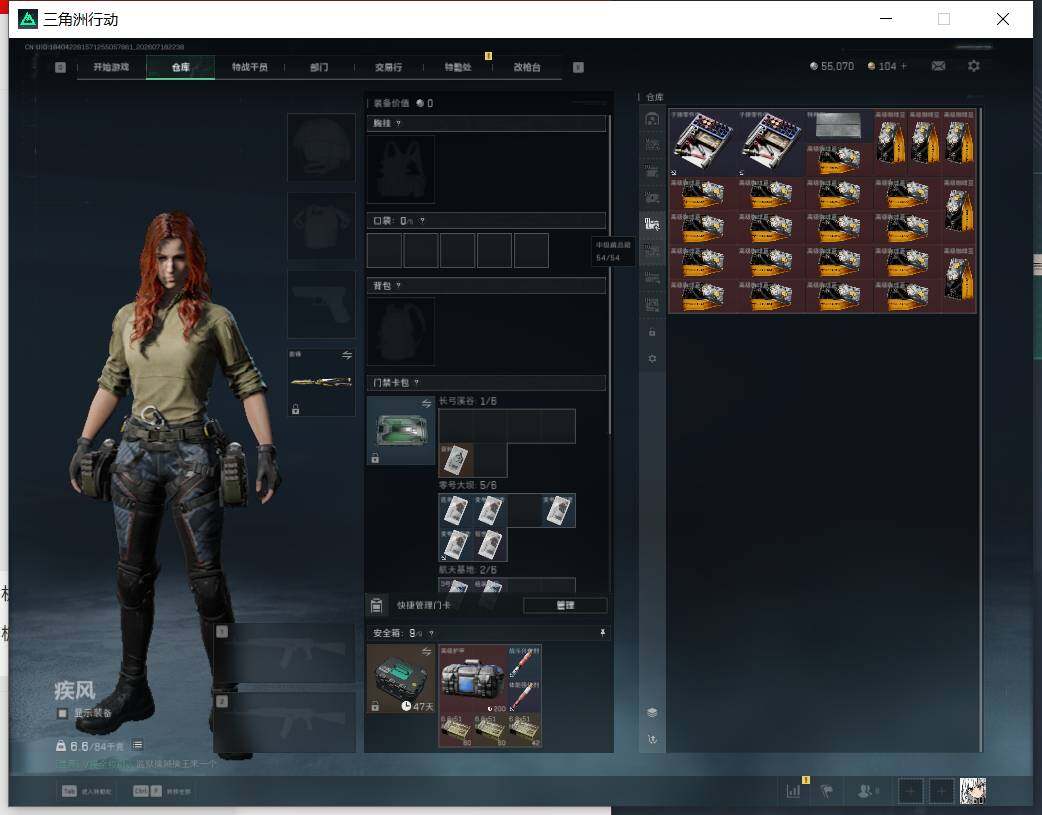Select first keycard under 零号大坝
1042x815 pixels.
click(456, 511)
